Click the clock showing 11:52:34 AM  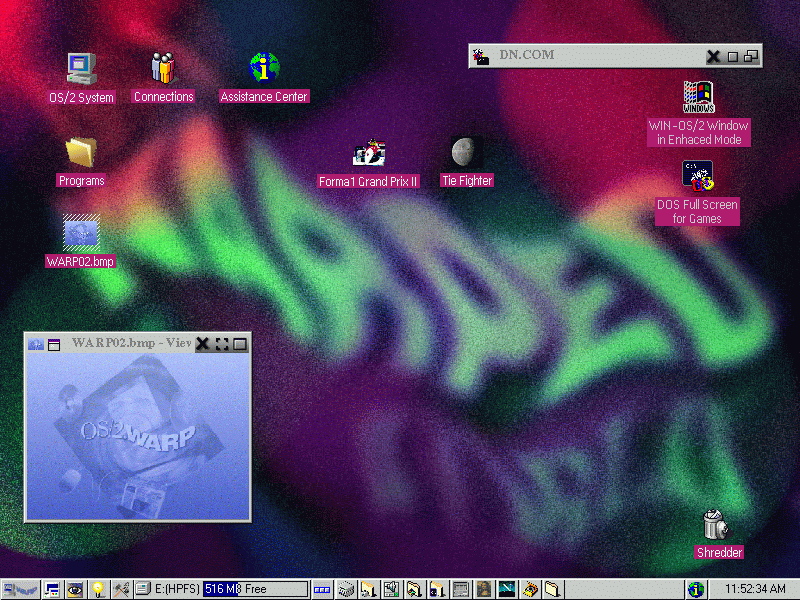point(755,590)
